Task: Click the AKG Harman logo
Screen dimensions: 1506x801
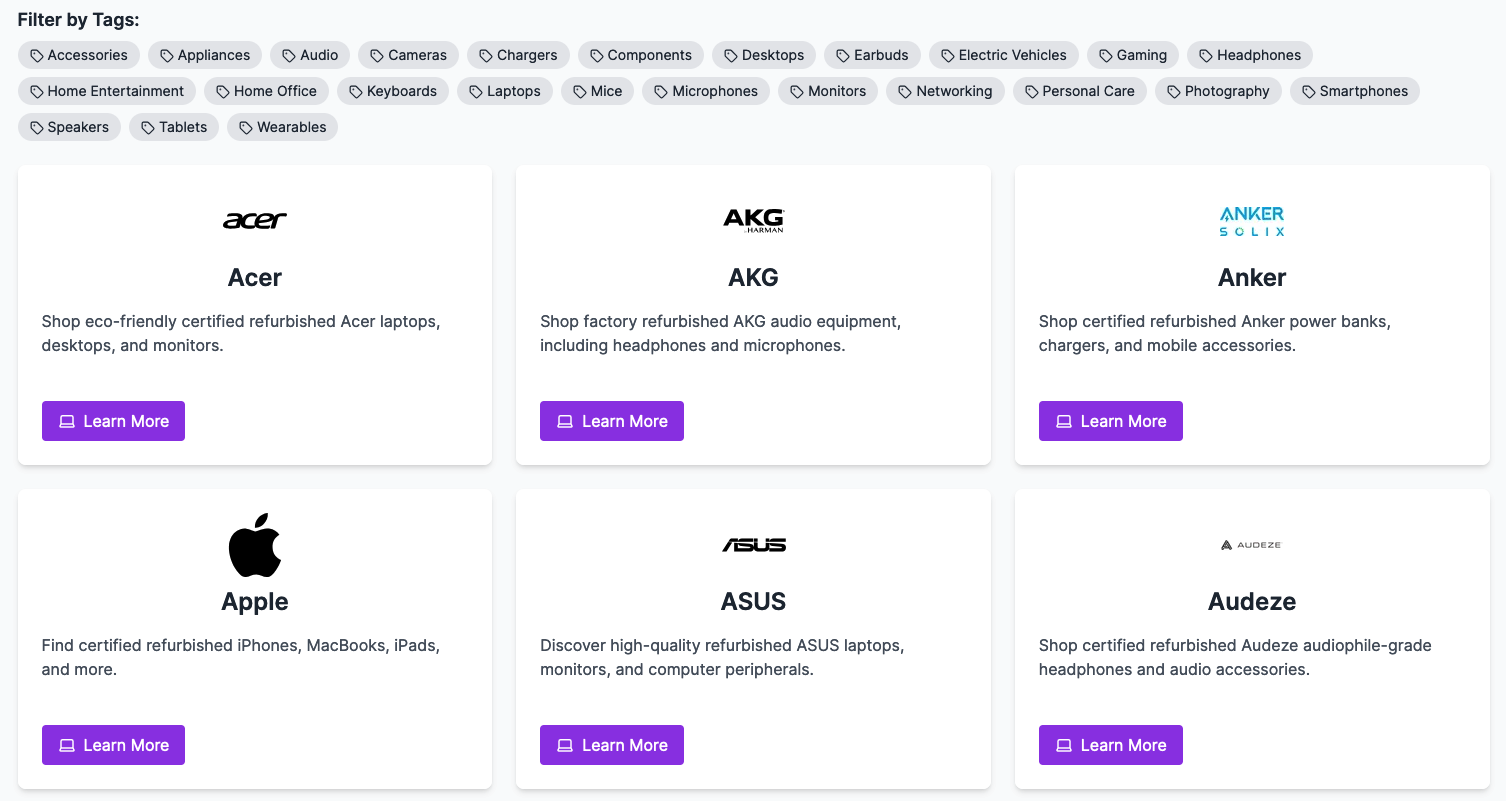Action: (x=753, y=220)
